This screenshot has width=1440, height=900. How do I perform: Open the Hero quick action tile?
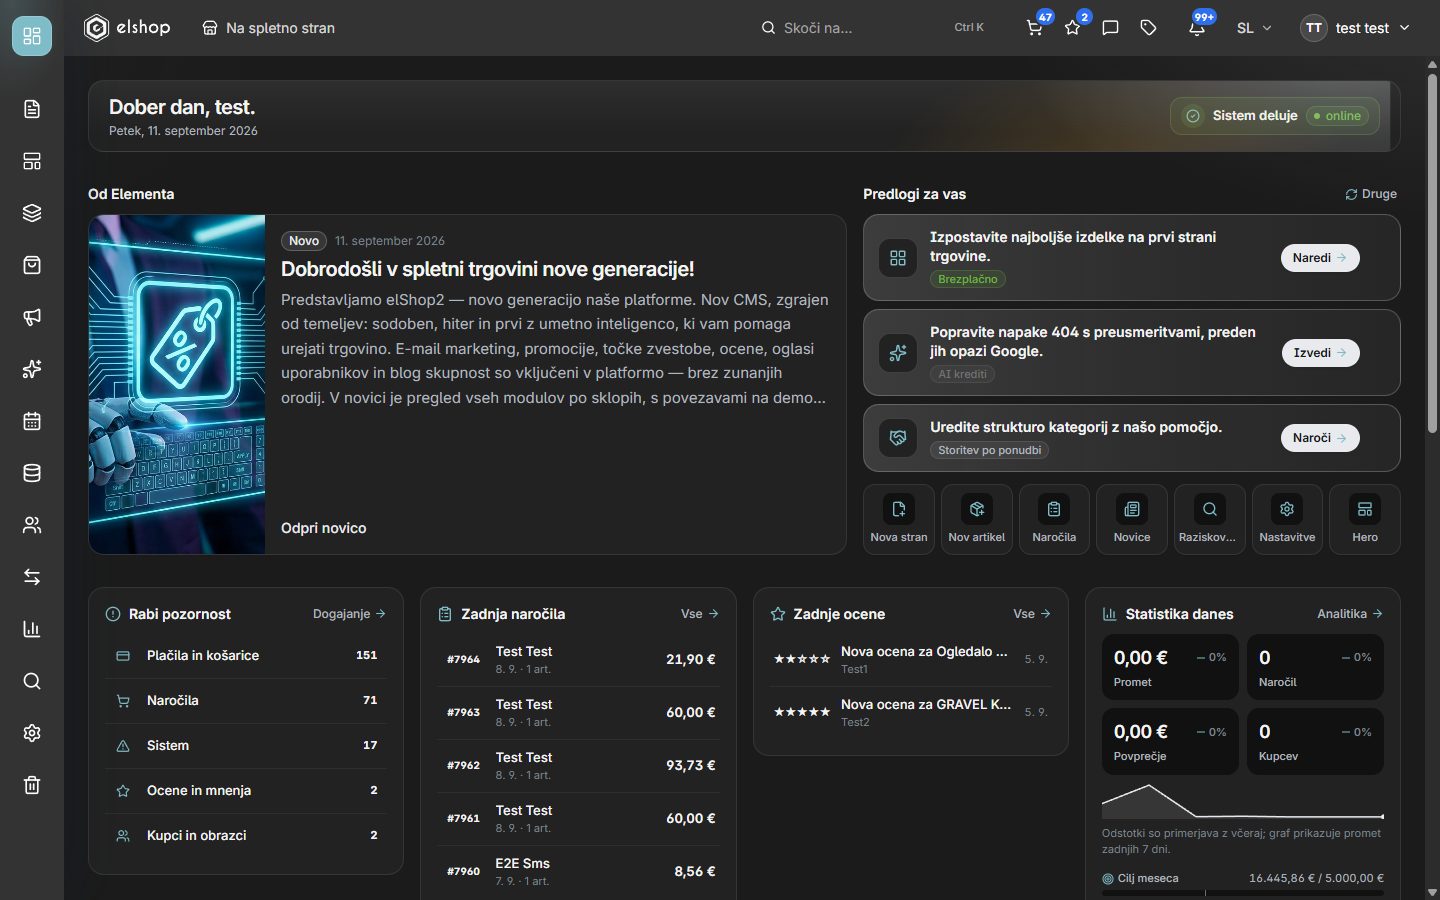click(x=1365, y=519)
